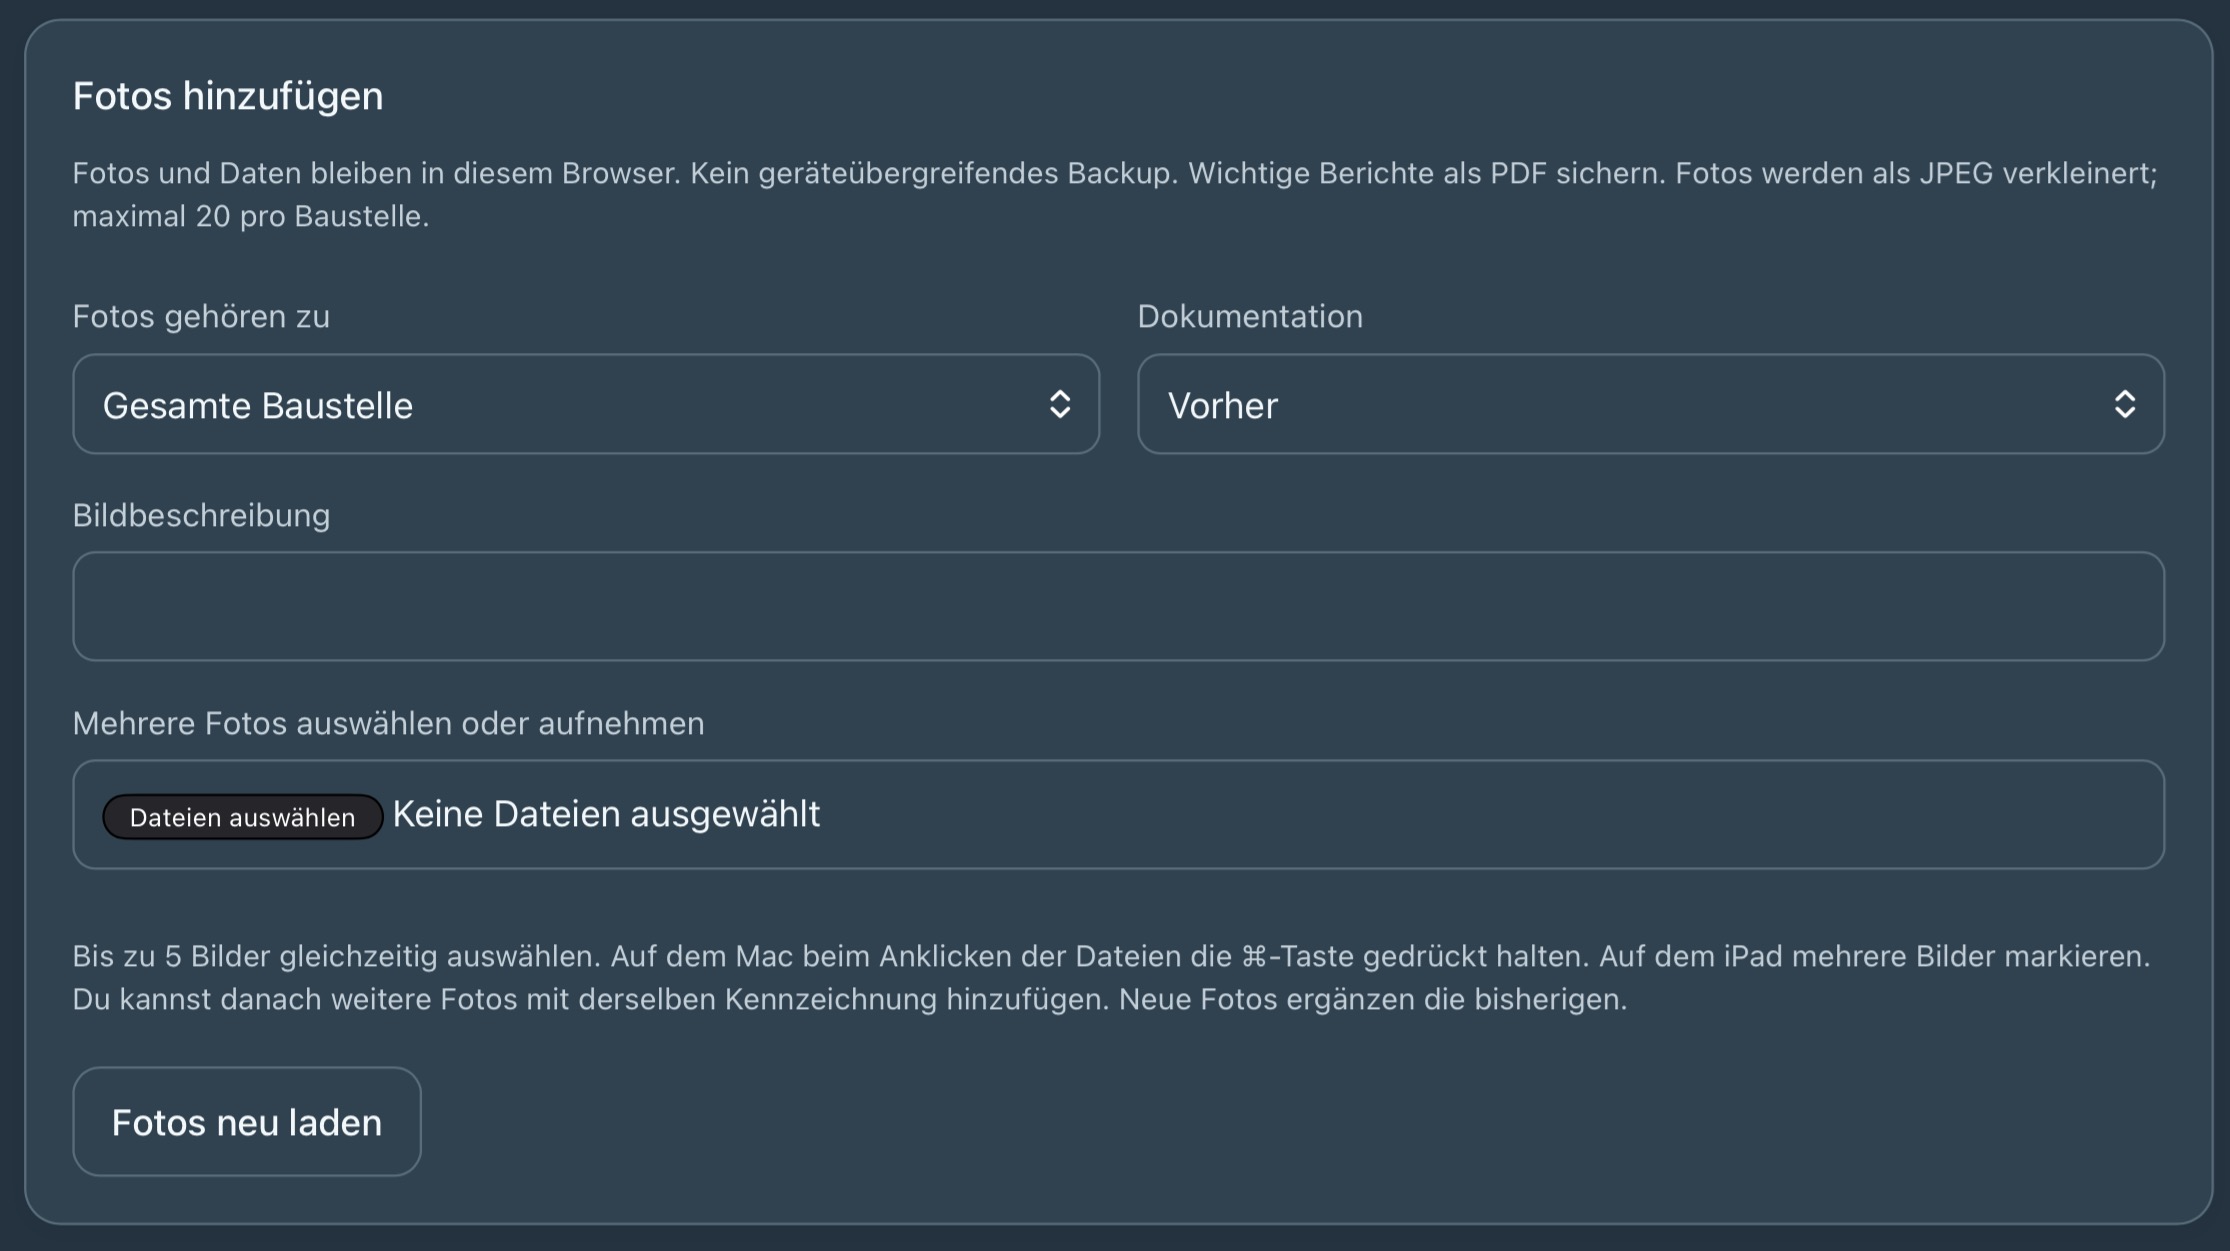The image size is (2230, 1251).
Task: Click into the Bildbeschreibung text field
Action: point(1118,606)
